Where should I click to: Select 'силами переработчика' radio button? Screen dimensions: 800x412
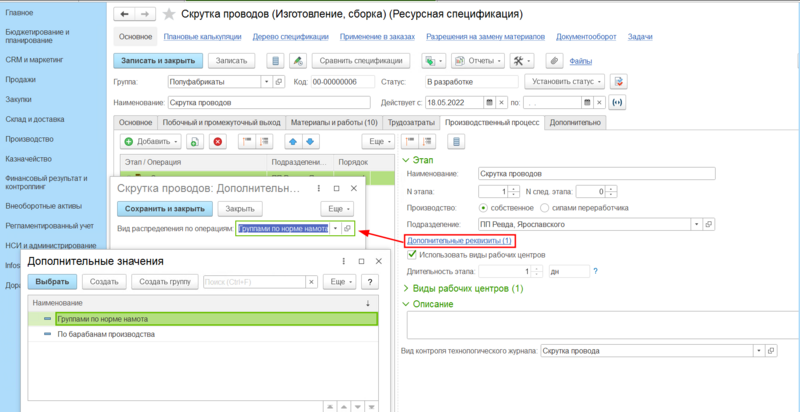[x=544, y=208]
